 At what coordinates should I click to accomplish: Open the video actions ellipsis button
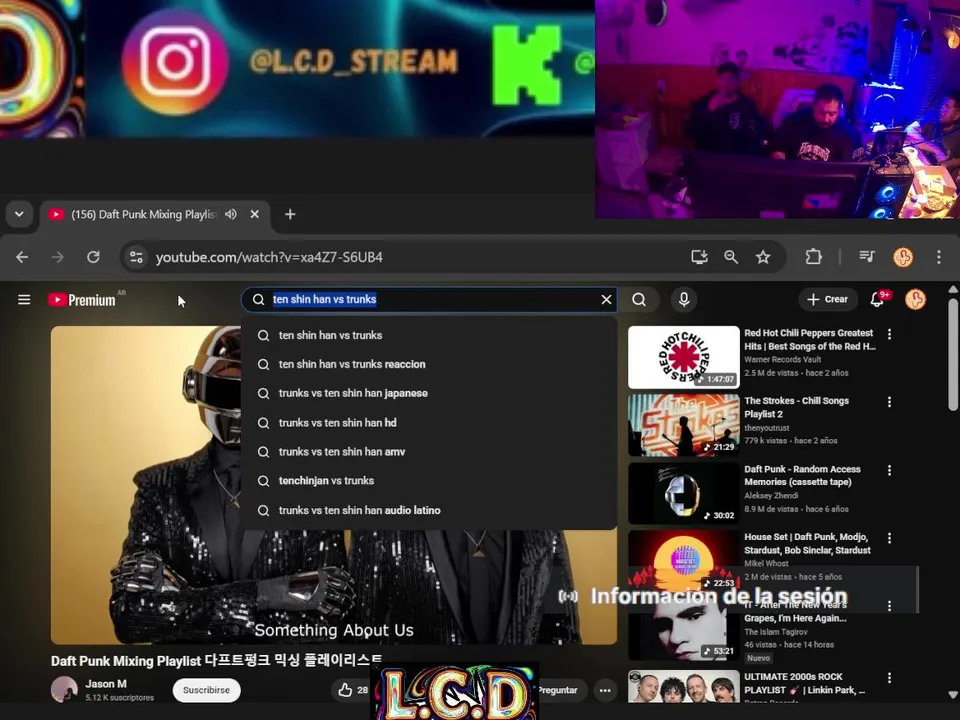[605, 690]
